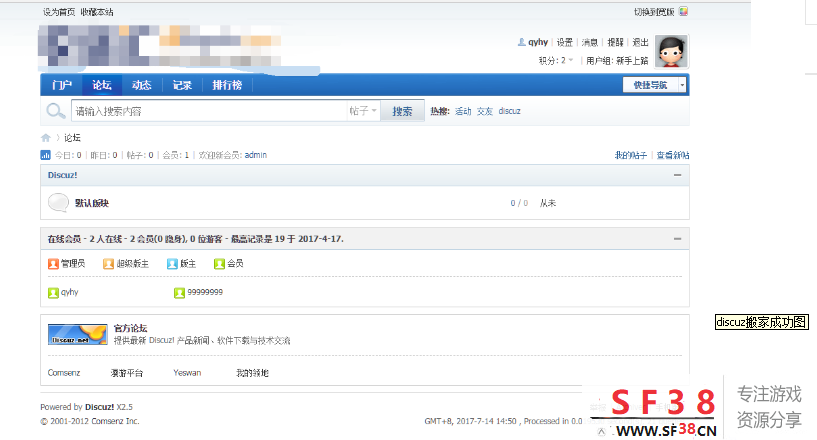The image size is (817, 440).
Task: Click Comsenz Inc. copyright link
Action: click(x=115, y=421)
